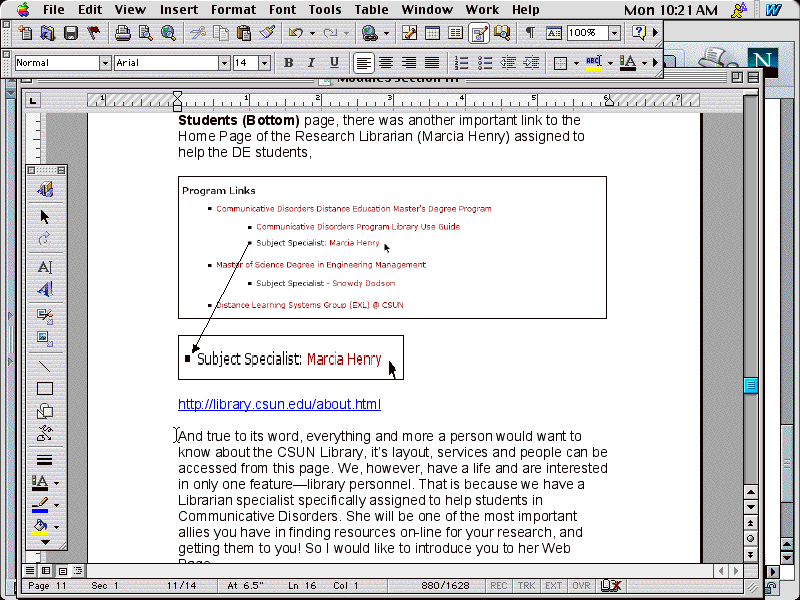This screenshot has height=600, width=800.
Task: Decrease the paragraph indent
Action: pos(508,63)
